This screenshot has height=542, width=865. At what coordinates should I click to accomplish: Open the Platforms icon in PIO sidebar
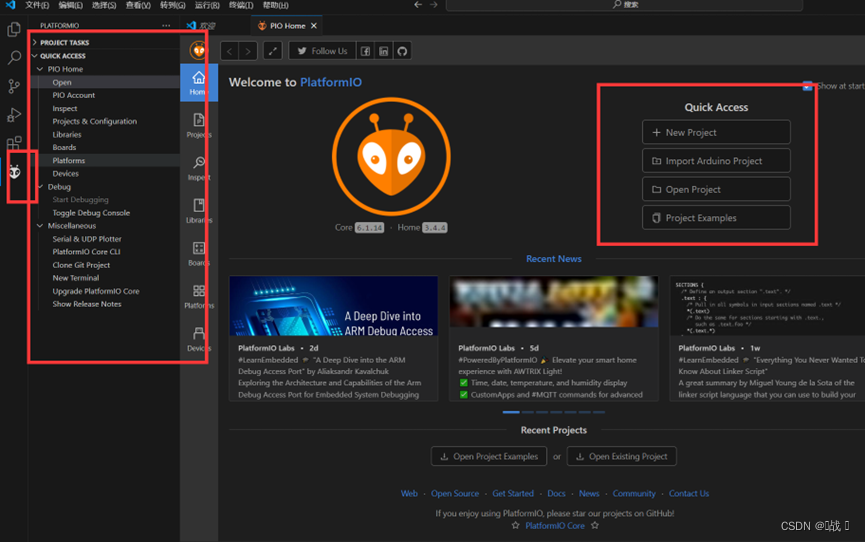pyautogui.click(x=199, y=296)
